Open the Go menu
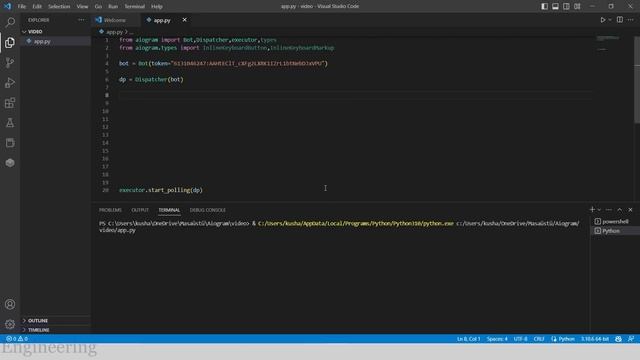Image resolution: width=640 pixels, height=360 pixels. click(98, 7)
